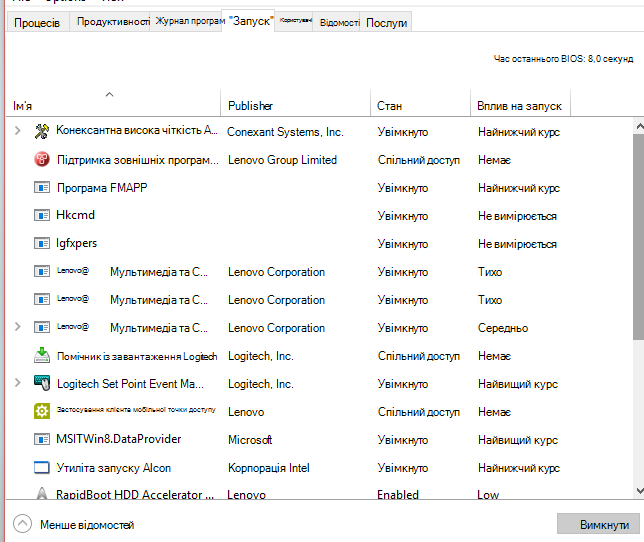The width and height of the screenshot is (644, 542).
Task: Select Утиліта запуску Alcon entry
Action: click(113, 468)
